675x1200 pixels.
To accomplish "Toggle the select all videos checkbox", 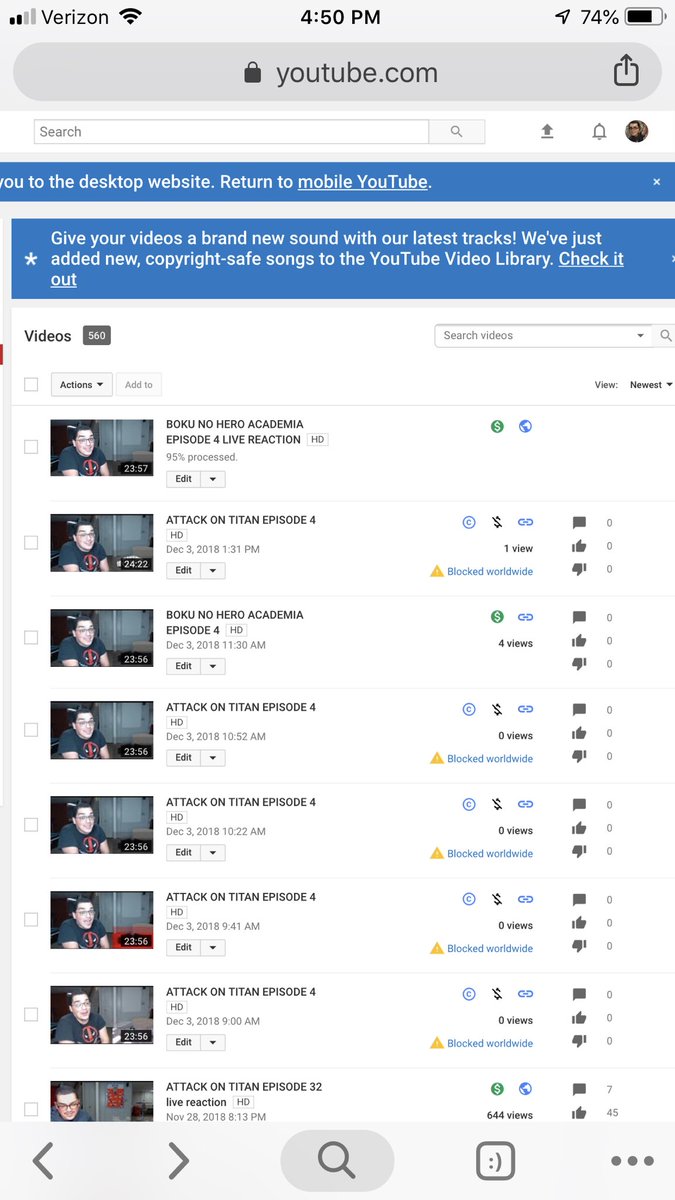I will 31,384.
